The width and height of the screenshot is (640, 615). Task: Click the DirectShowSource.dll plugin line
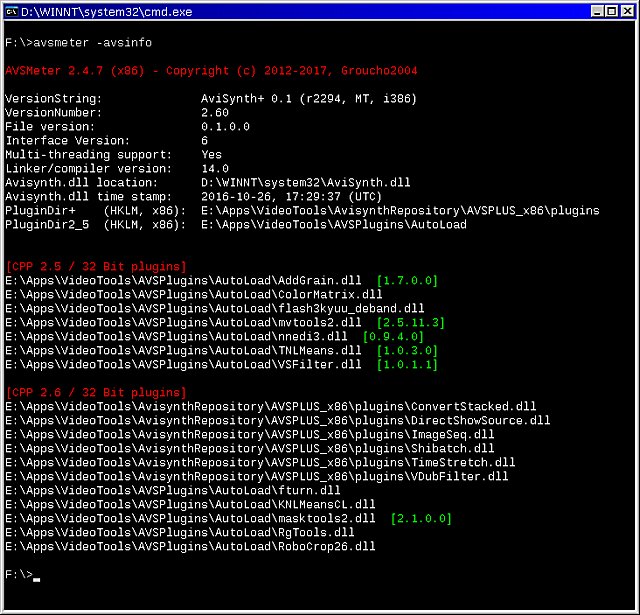(x=278, y=420)
